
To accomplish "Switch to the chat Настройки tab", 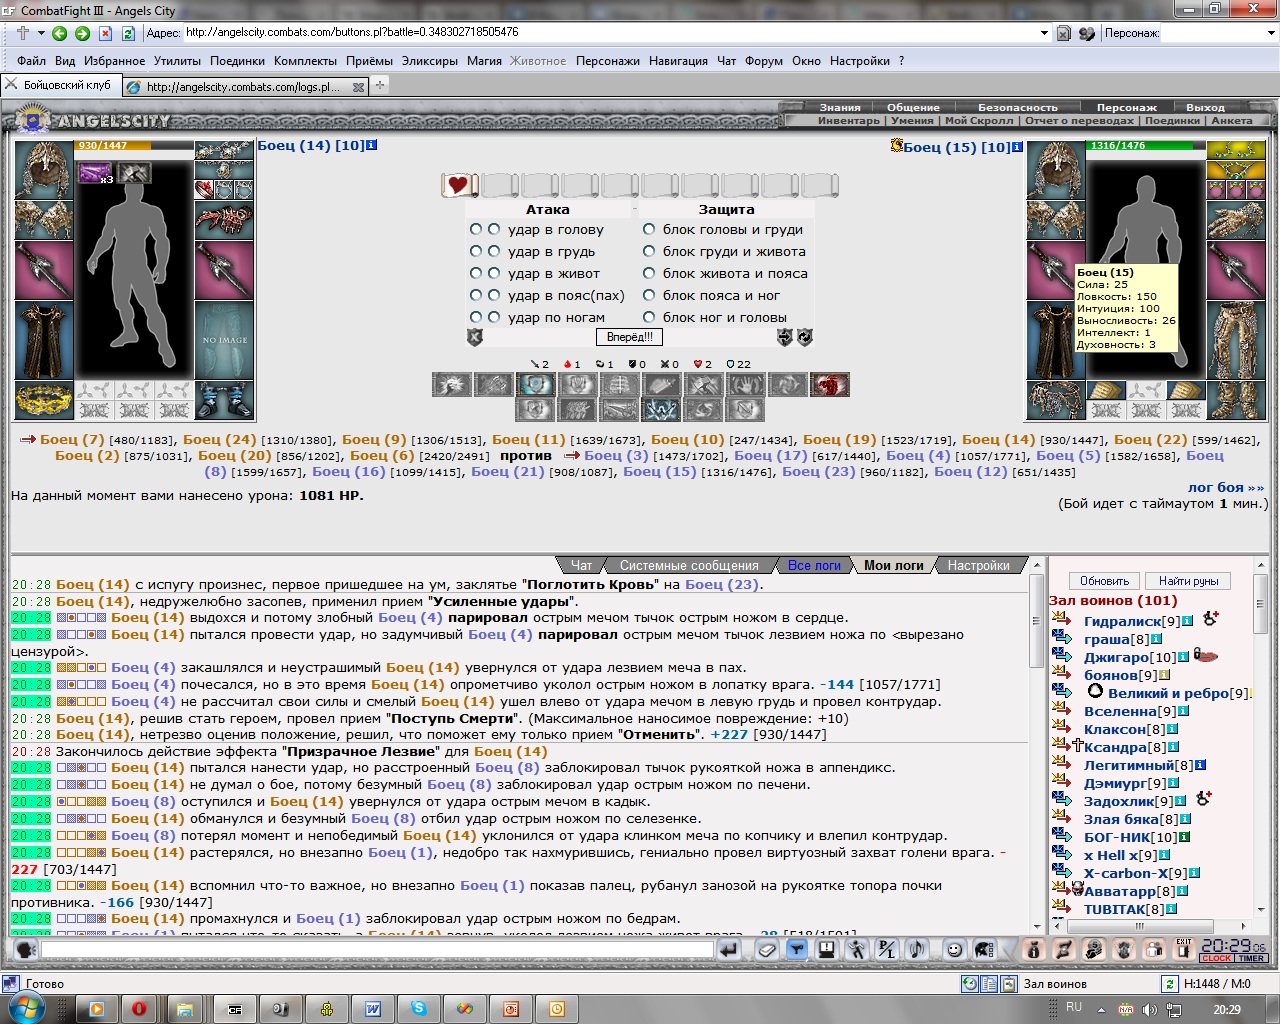I will click(x=979, y=565).
